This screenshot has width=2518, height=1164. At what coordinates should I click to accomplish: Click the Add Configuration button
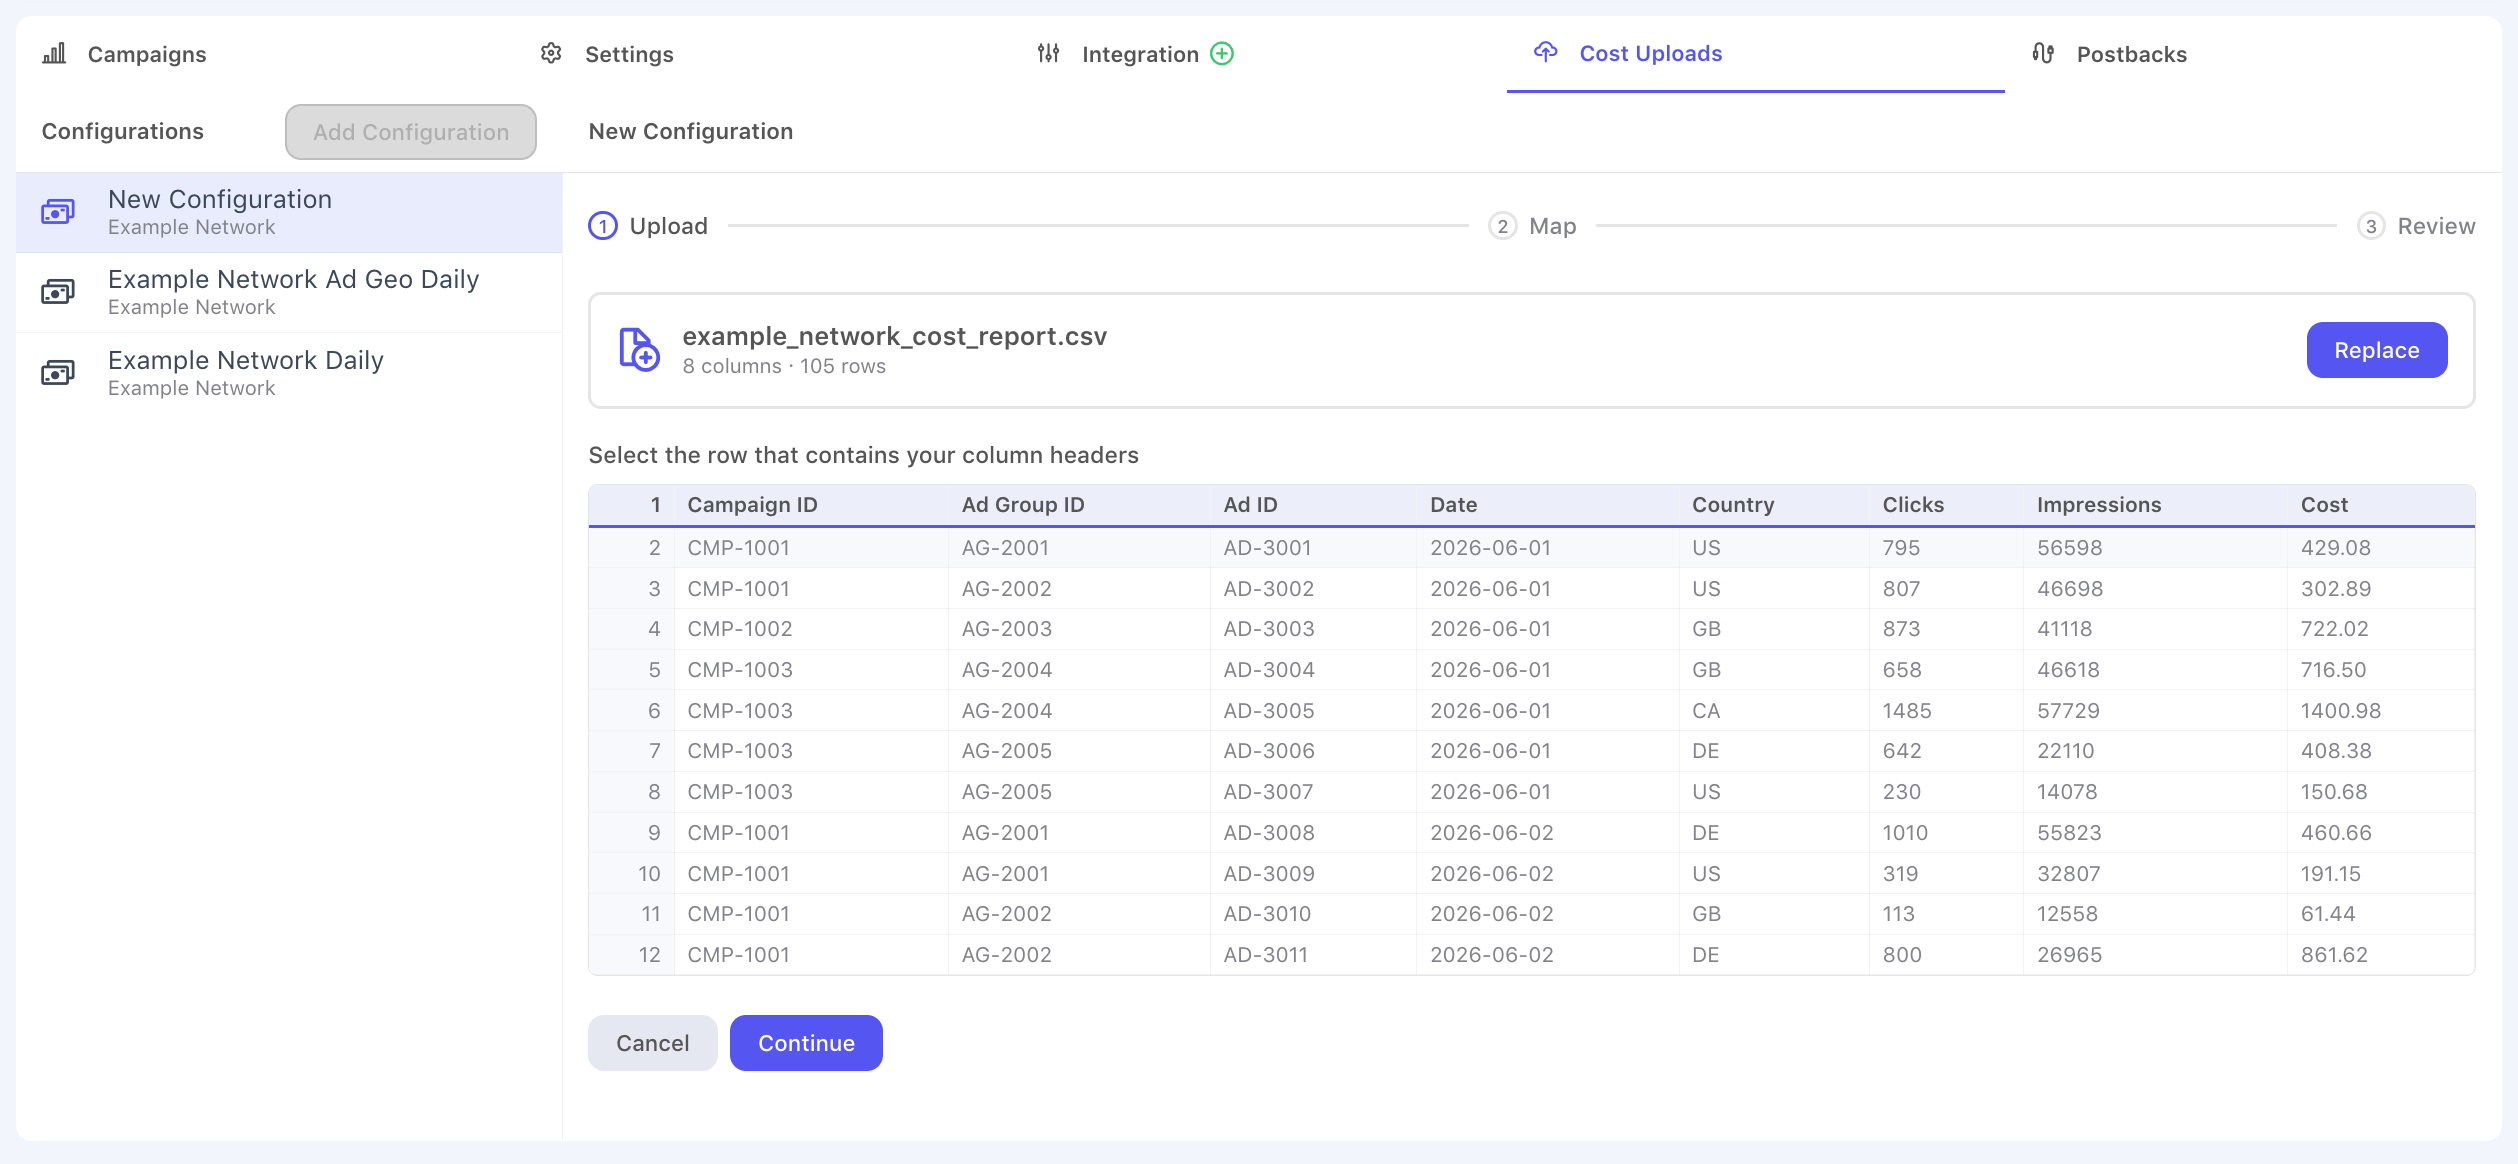point(411,132)
